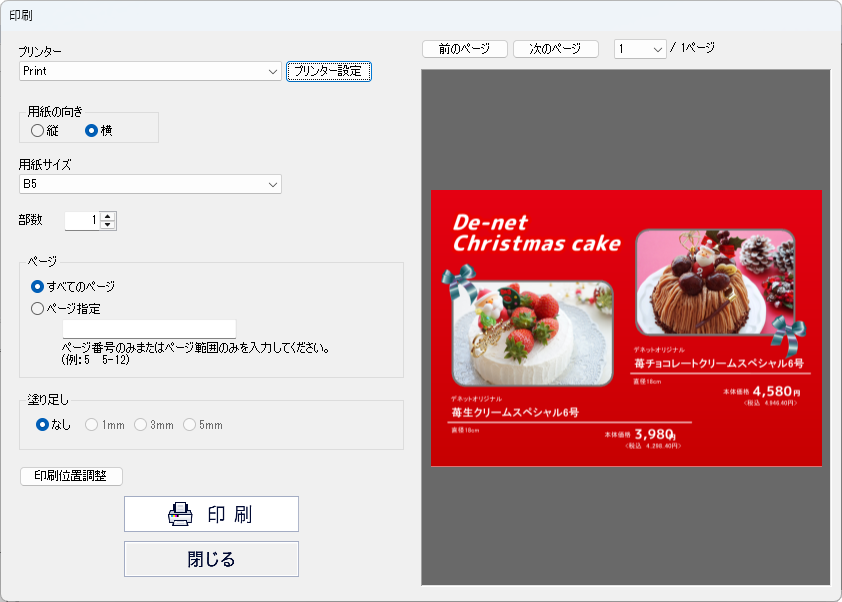Image resolution: width=842 pixels, height=602 pixels.
Task: Click the large 印刷 print button
Action: 211,514
